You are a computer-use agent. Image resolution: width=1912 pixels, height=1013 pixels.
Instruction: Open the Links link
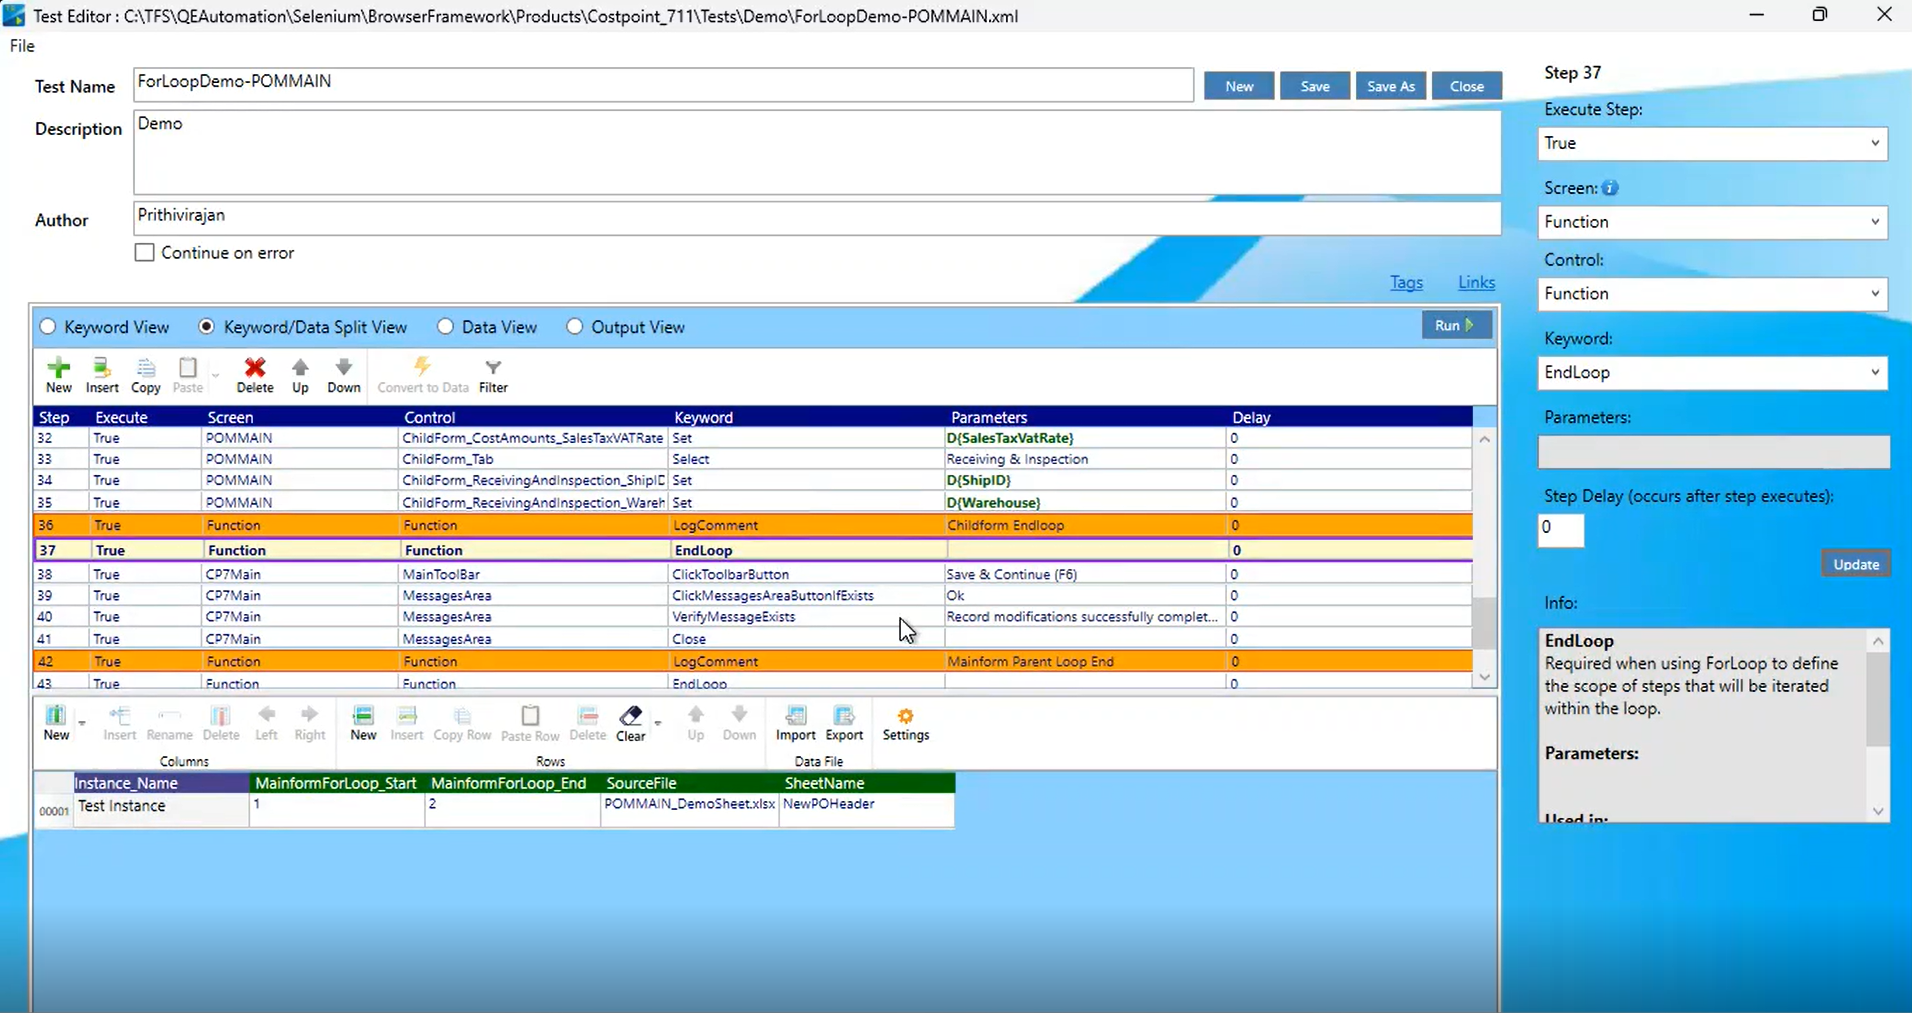pyautogui.click(x=1476, y=283)
